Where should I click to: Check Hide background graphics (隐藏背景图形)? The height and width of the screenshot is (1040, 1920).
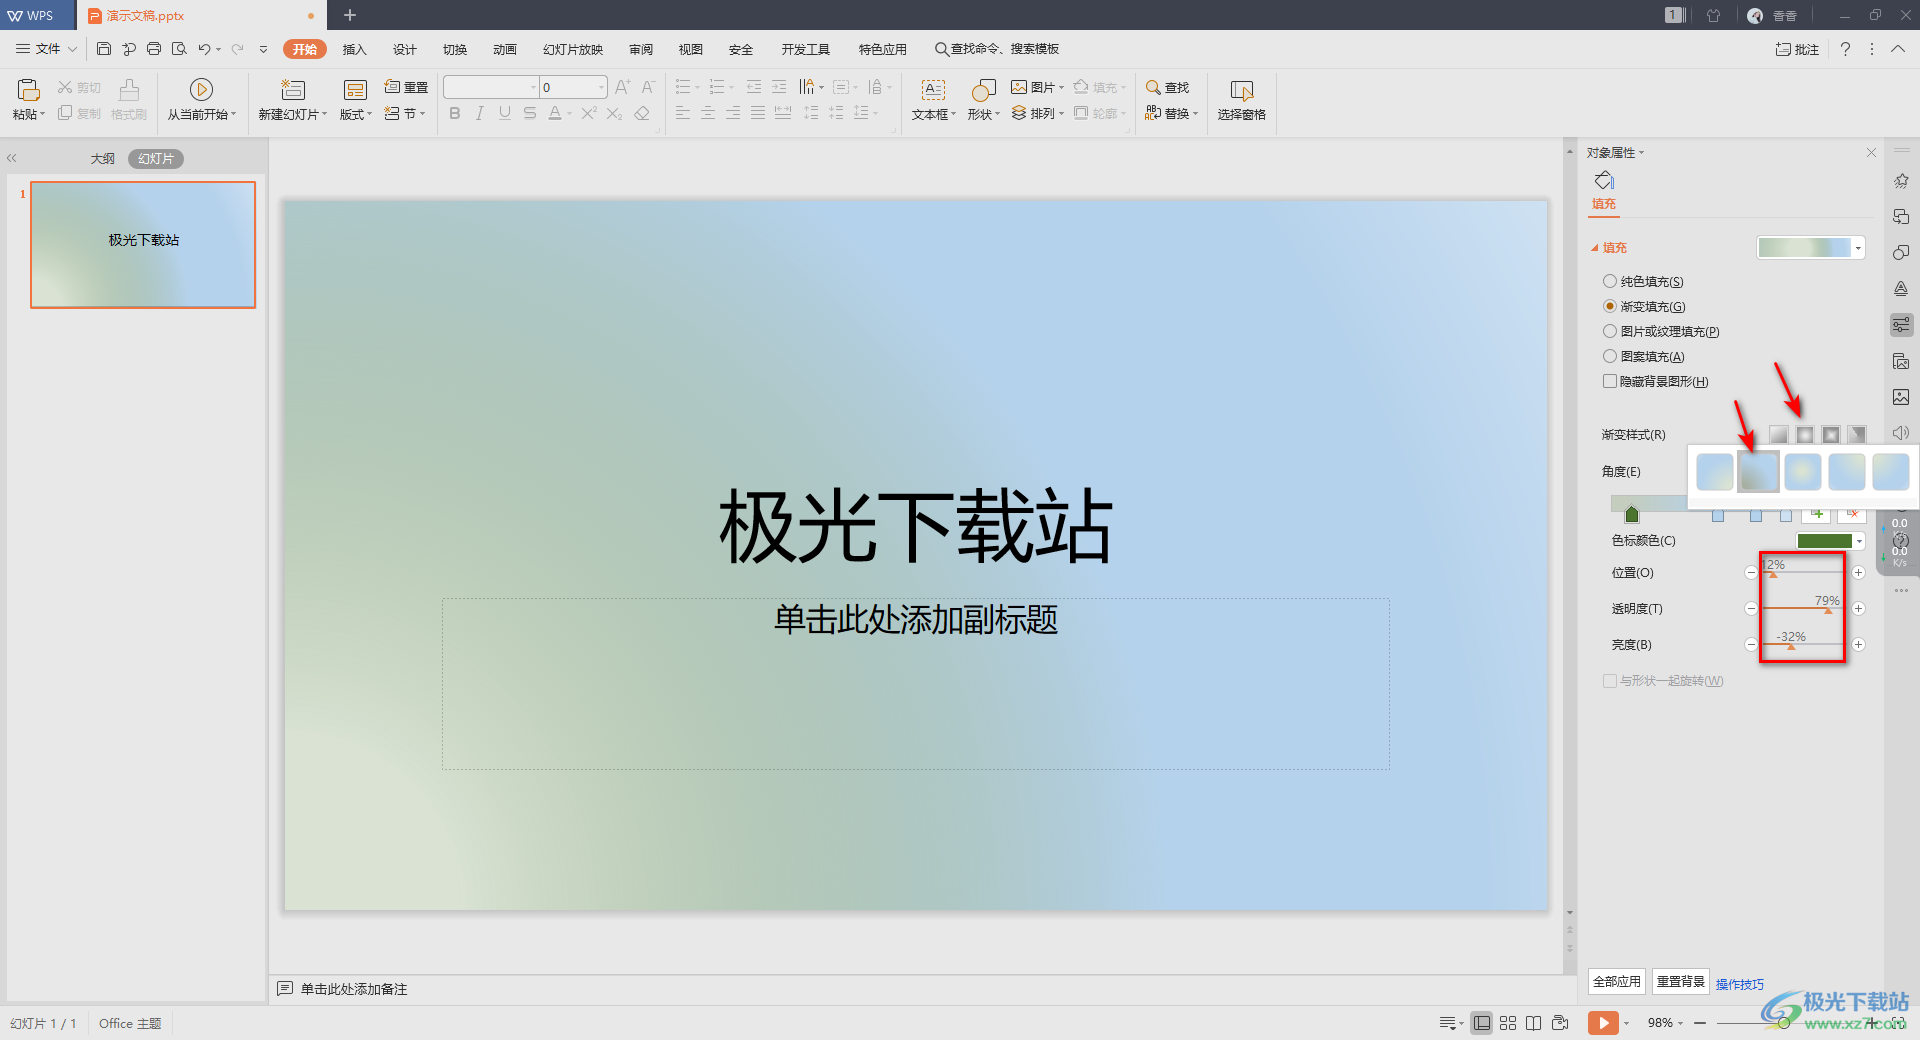(x=1655, y=382)
